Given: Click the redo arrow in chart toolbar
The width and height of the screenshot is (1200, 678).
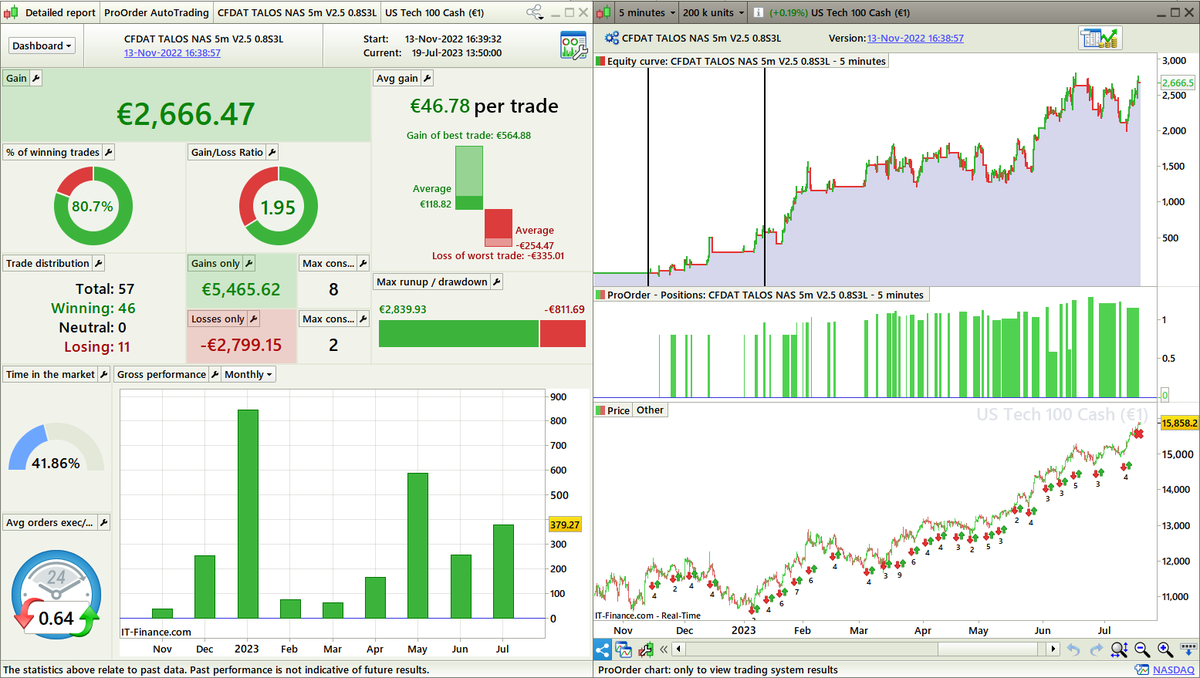Looking at the screenshot, I should click(x=1095, y=650).
